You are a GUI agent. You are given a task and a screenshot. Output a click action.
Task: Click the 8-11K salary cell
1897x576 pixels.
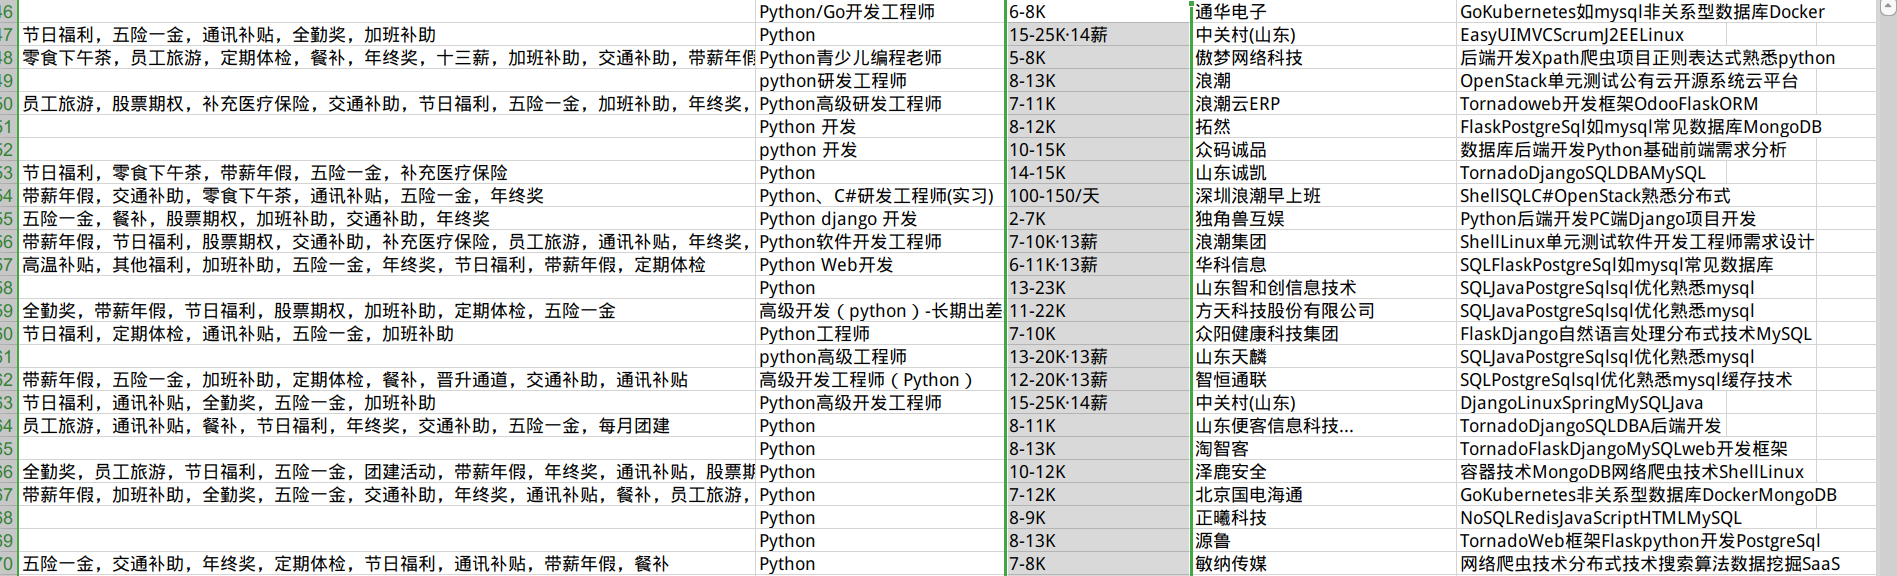coord(1098,426)
